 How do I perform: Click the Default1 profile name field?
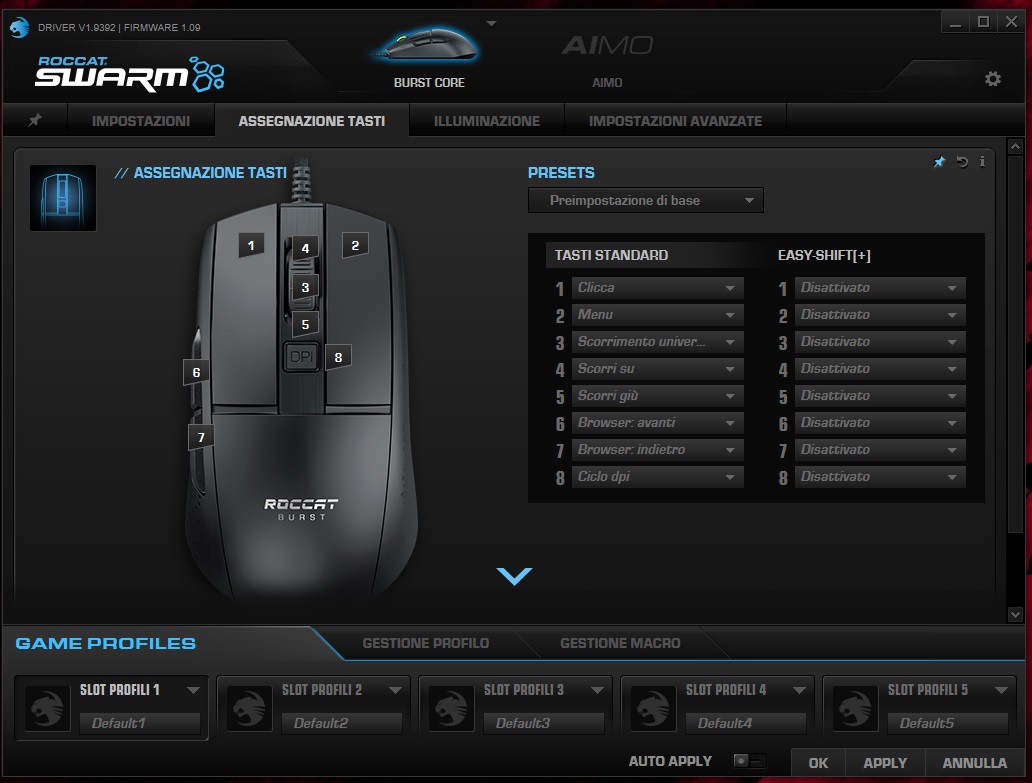tap(140, 723)
